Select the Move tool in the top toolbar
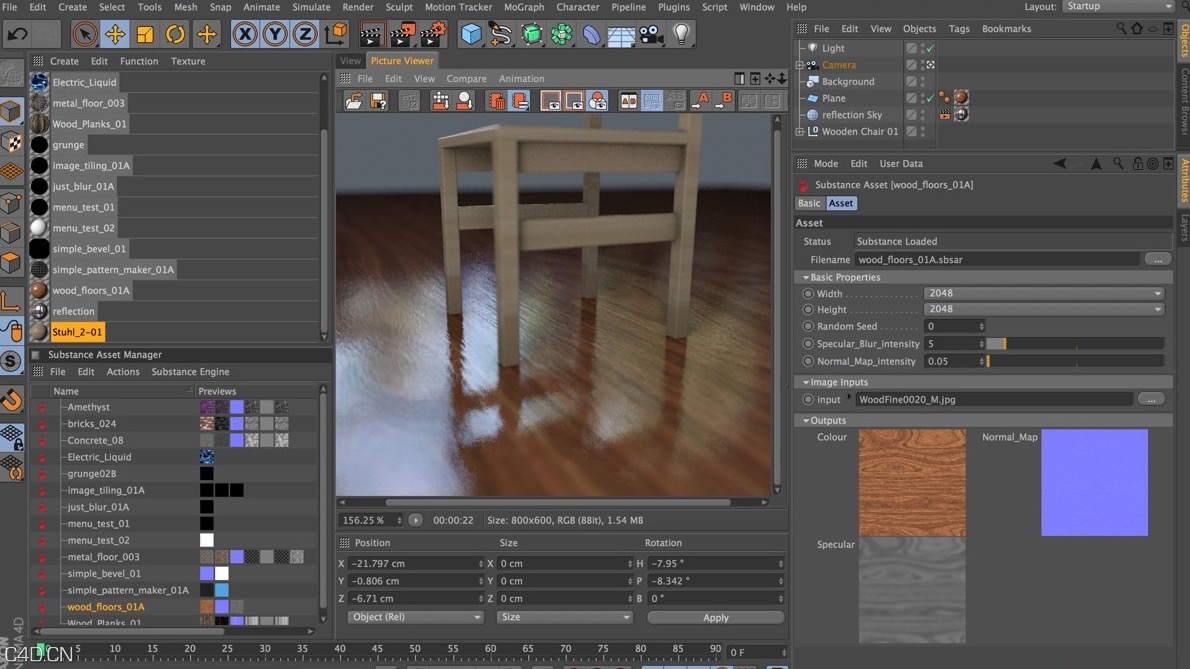 (116, 34)
